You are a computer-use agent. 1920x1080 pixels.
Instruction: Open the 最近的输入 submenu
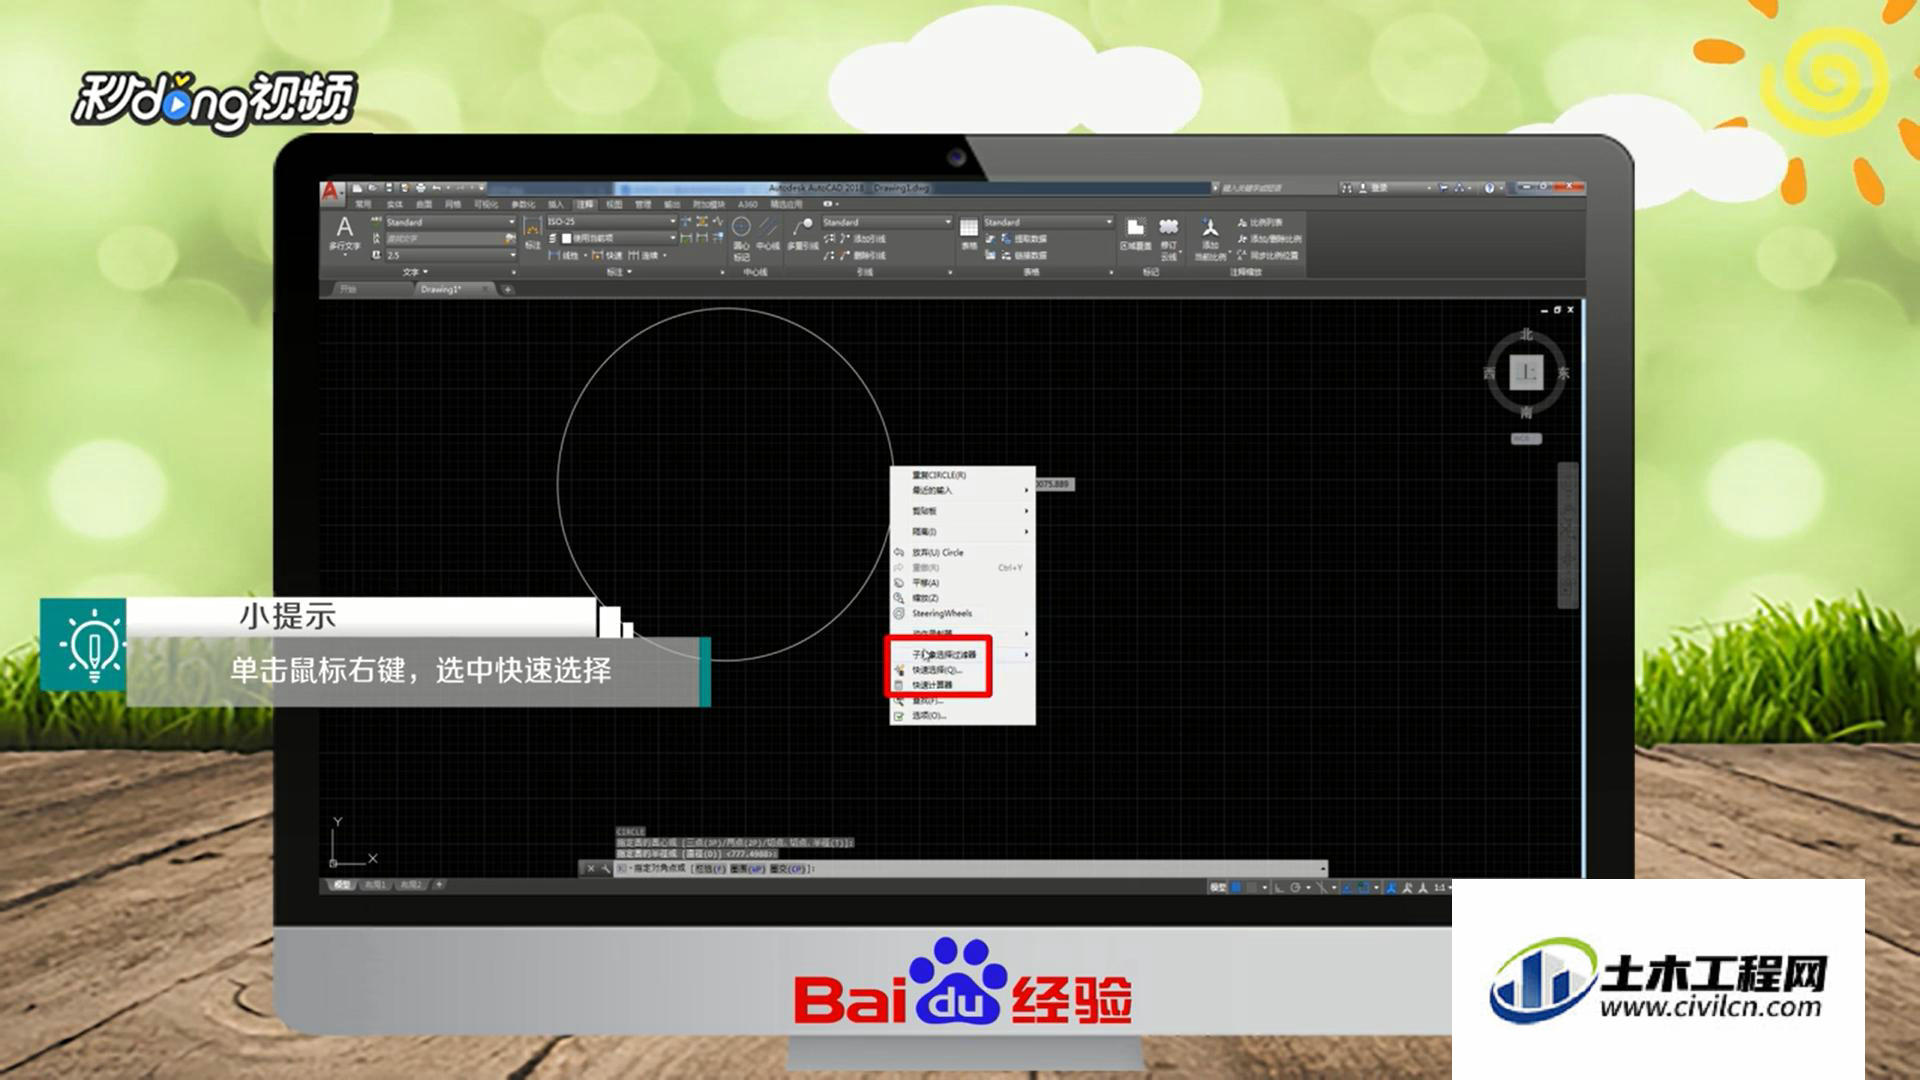click(x=962, y=490)
